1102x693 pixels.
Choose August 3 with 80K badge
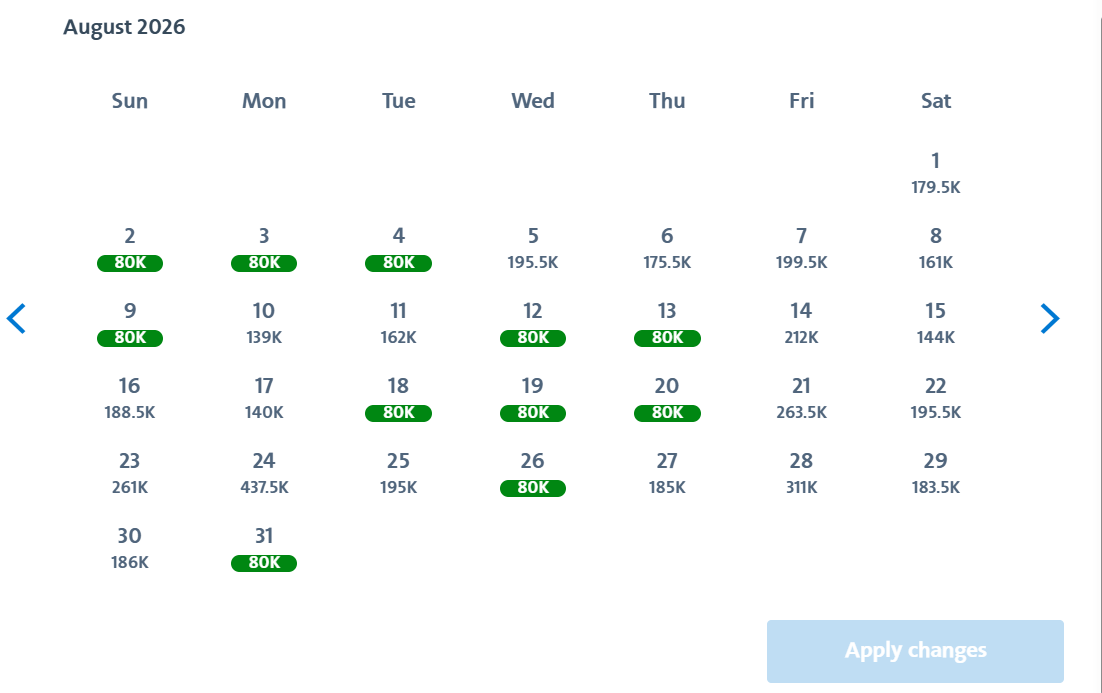point(264,248)
